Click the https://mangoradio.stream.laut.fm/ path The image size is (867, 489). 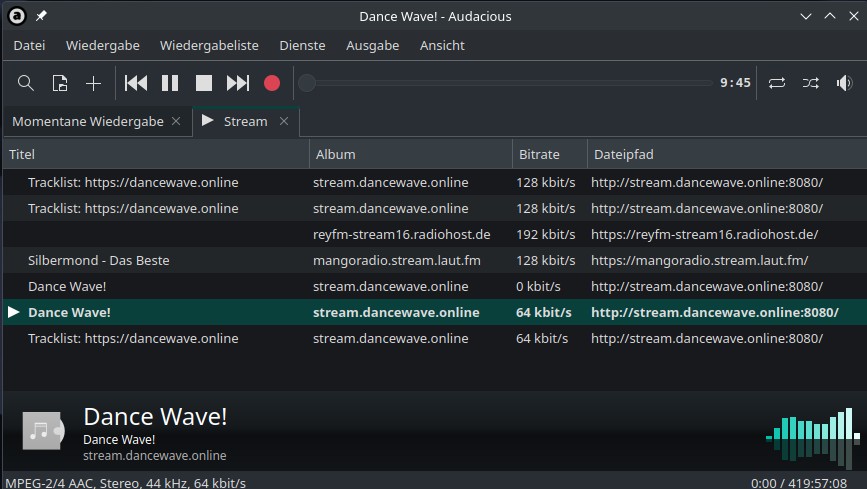point(699,261)
